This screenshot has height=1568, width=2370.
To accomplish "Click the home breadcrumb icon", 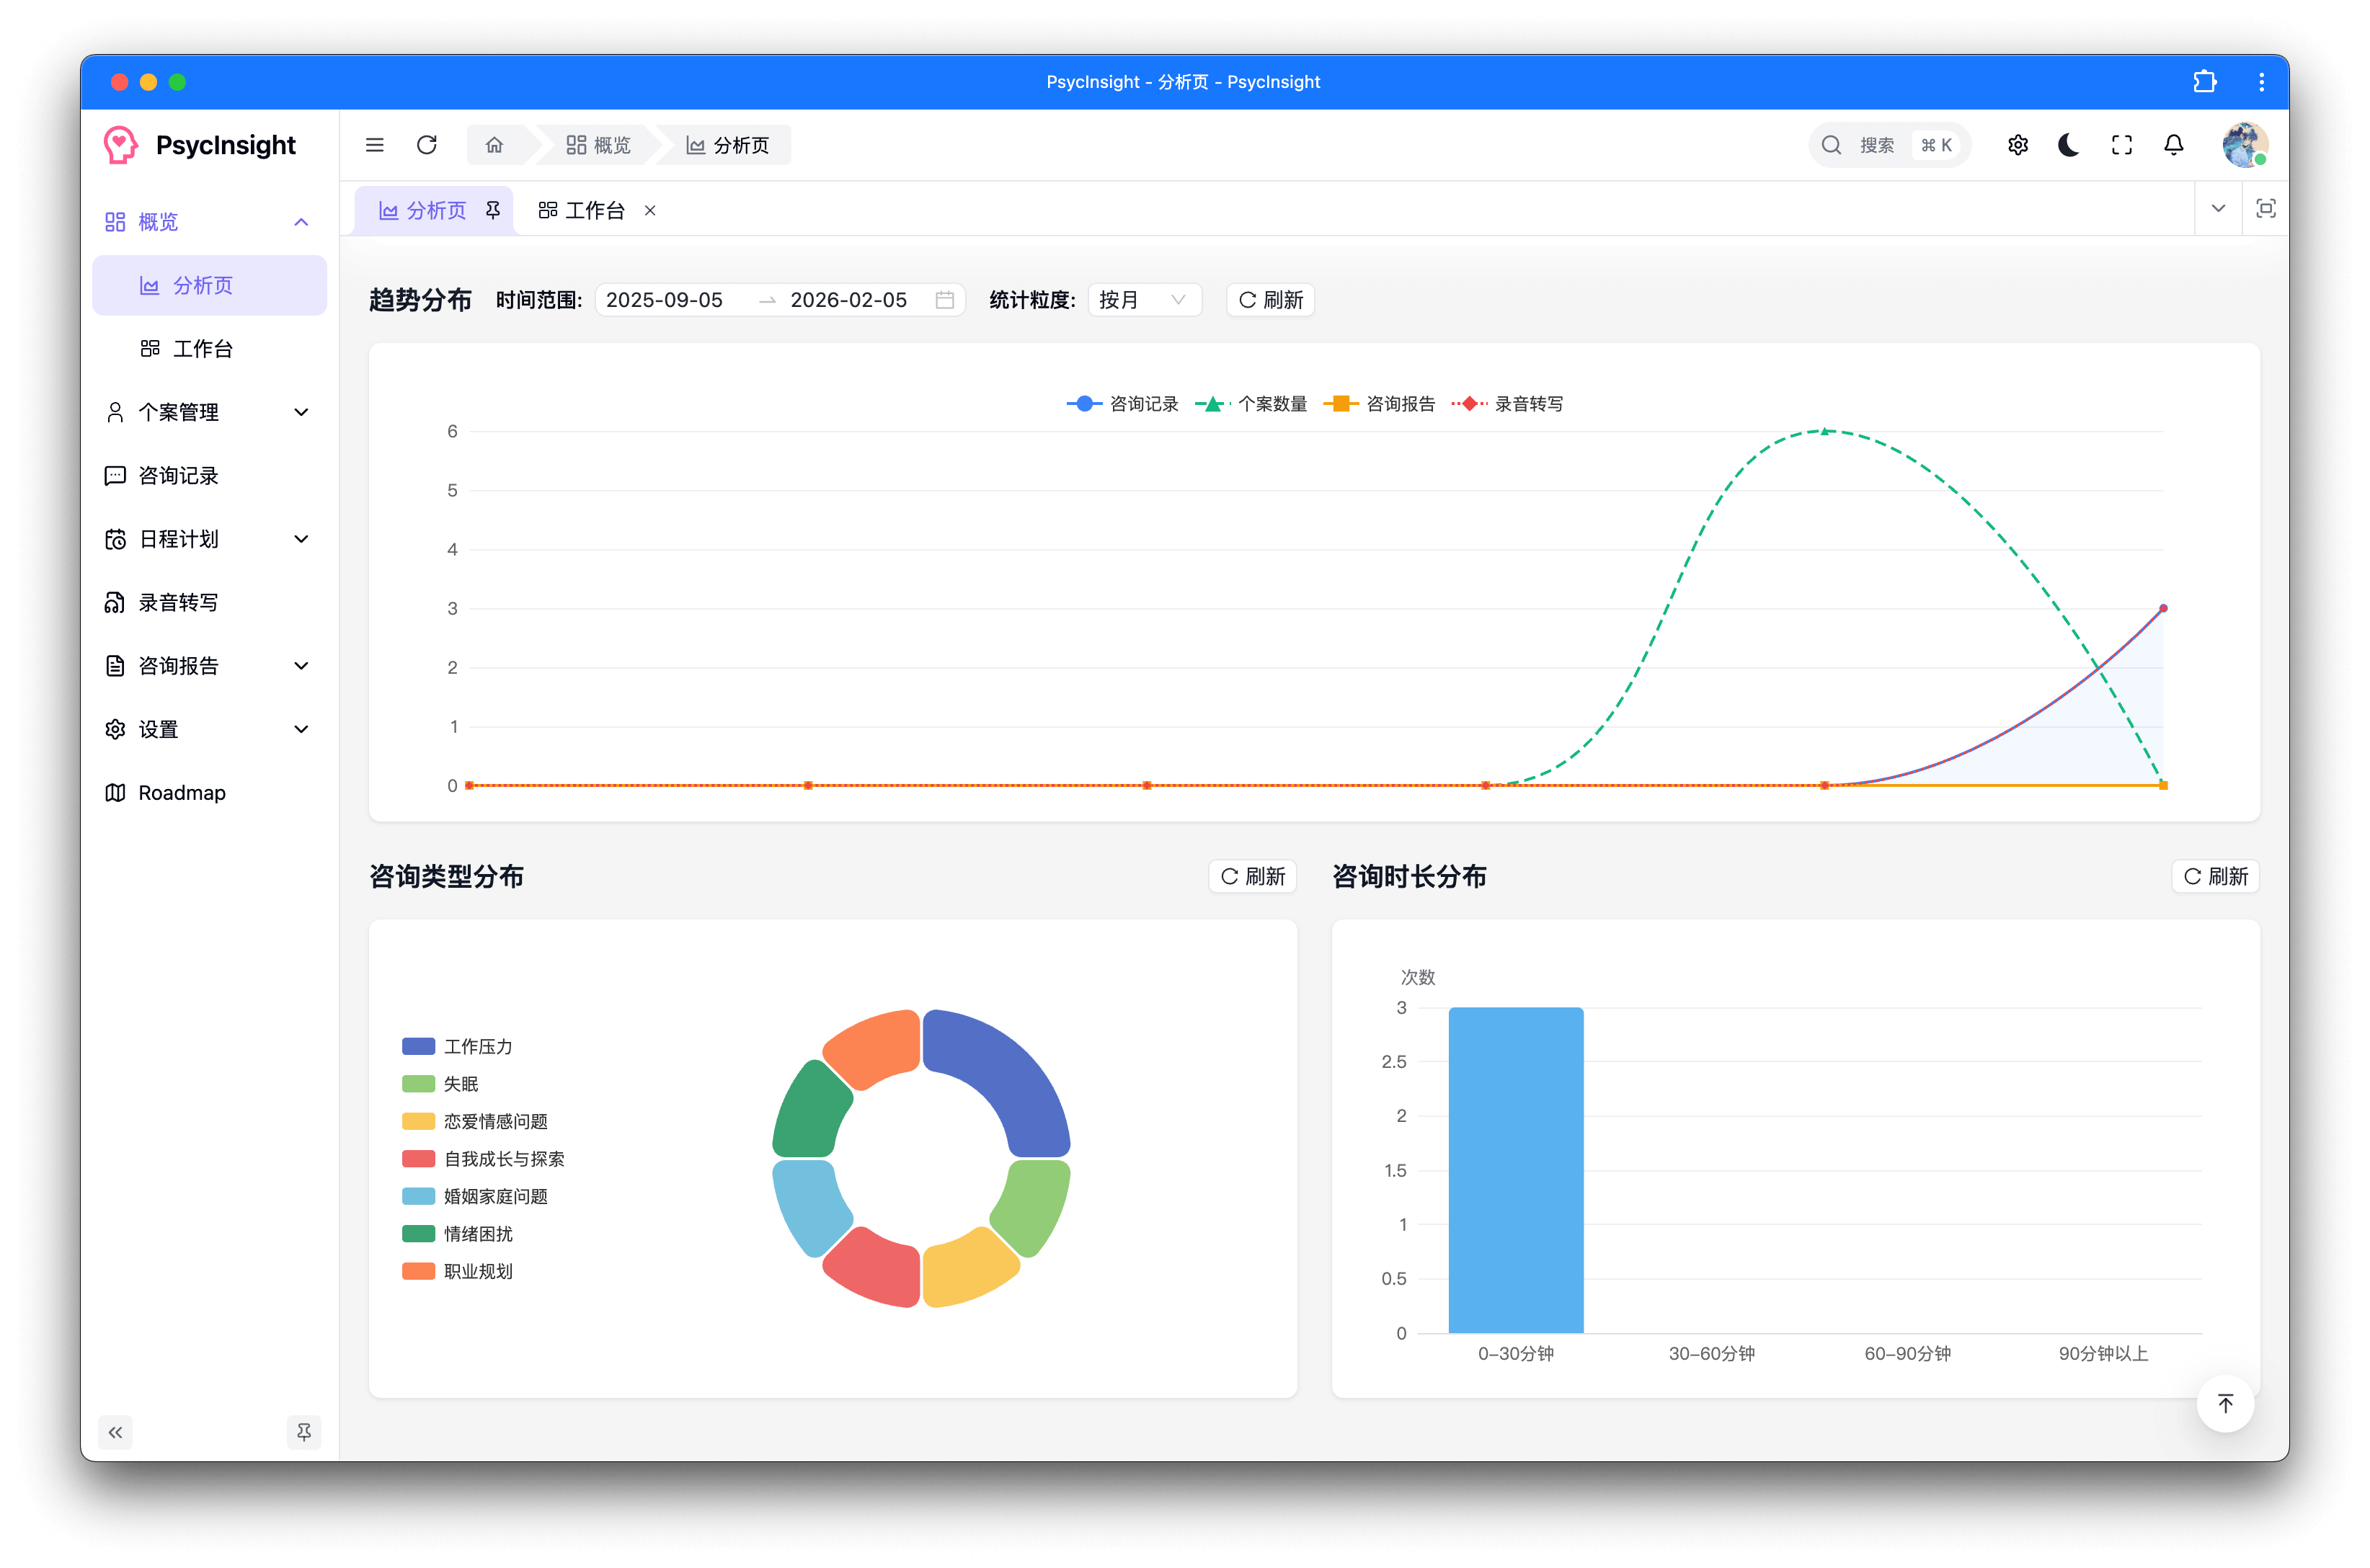I will (x=494, y=145).
